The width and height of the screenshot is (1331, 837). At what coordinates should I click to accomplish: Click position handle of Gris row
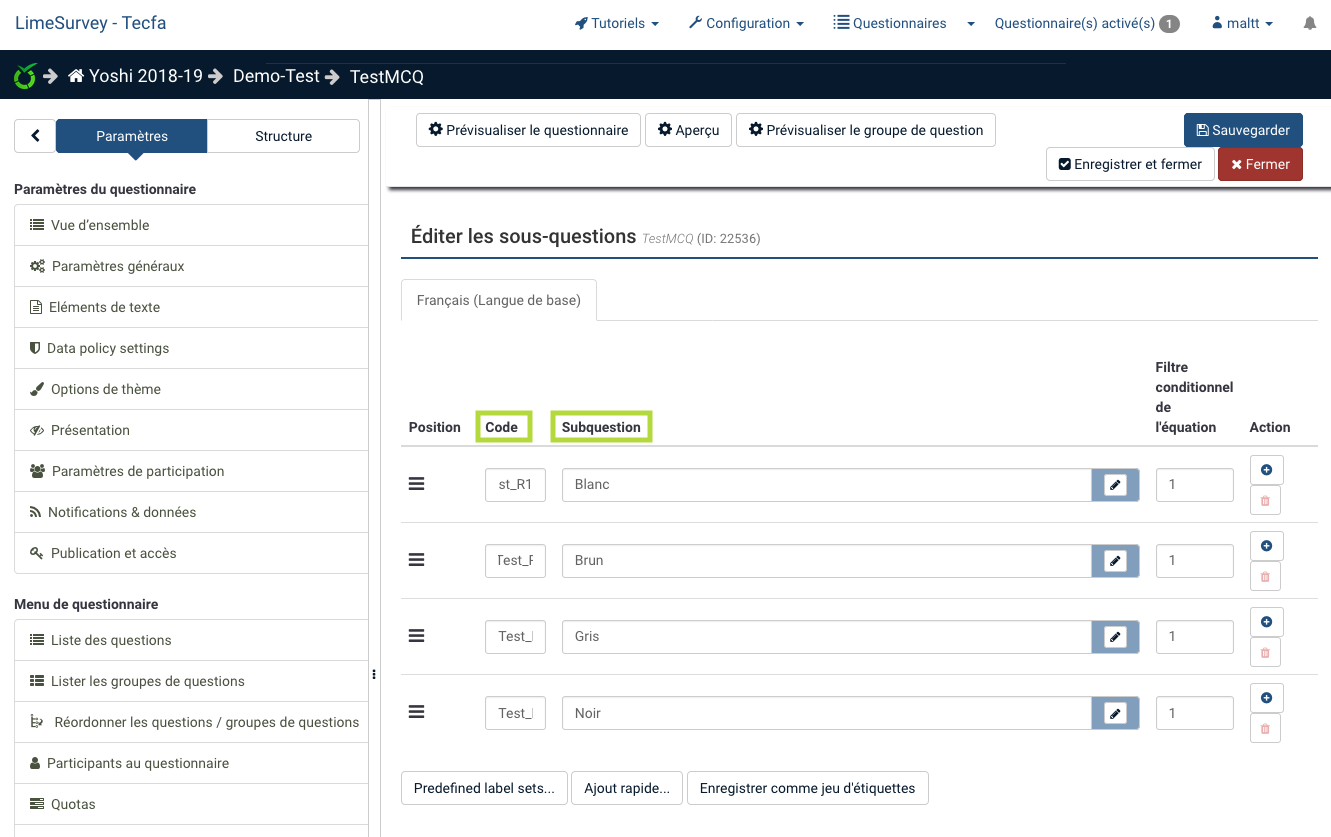(417, 636)
